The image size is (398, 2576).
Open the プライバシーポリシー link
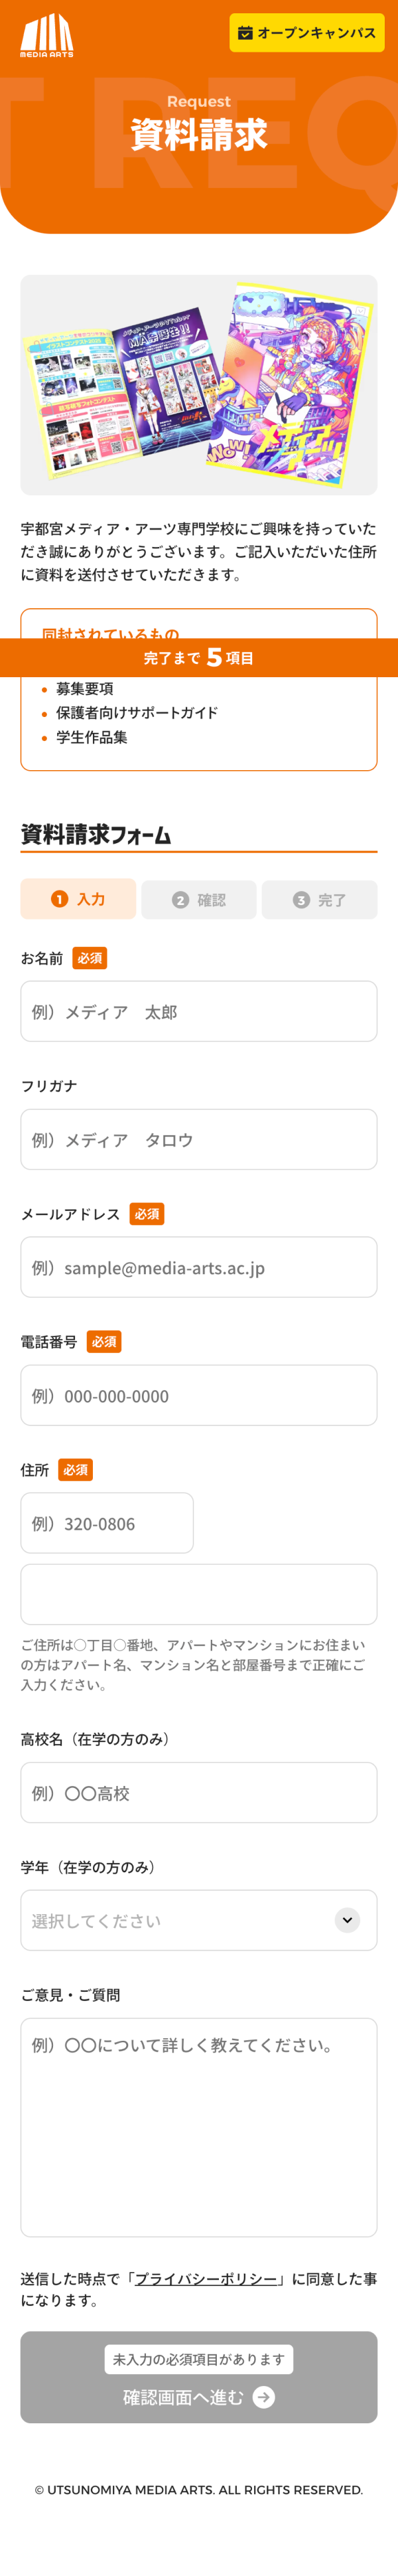(x=206, y=2279)
